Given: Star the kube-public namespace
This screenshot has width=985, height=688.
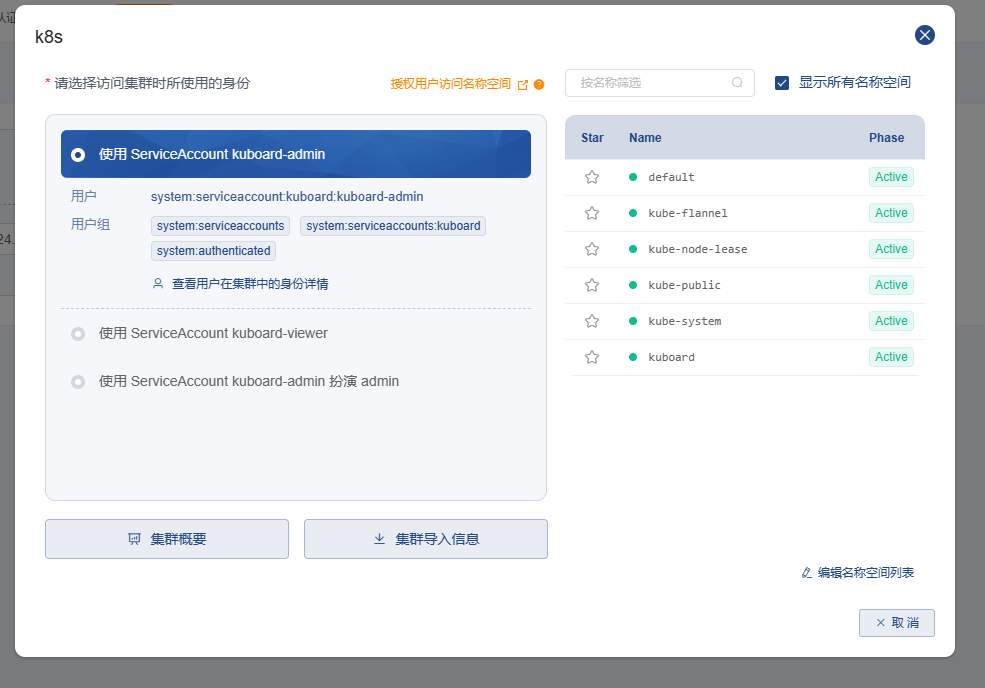Looking at the screenshot, I should coord(592,285).
